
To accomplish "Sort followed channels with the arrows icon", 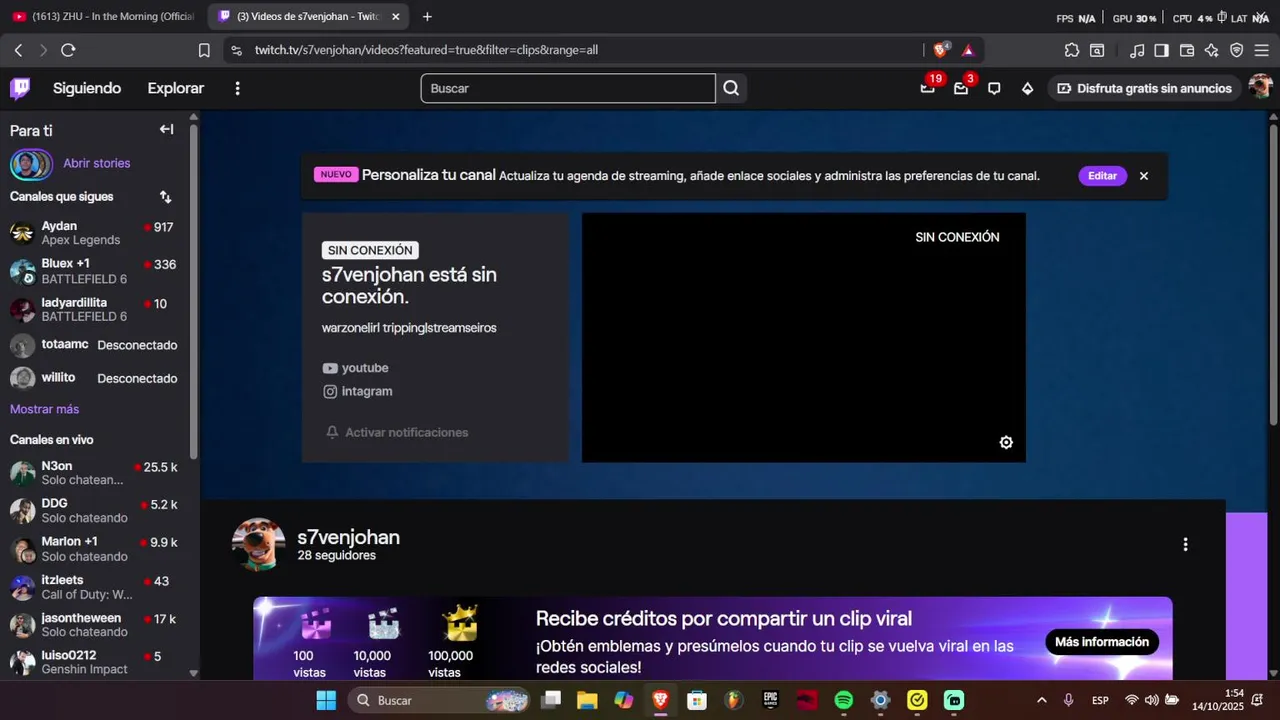I will [165, 197].
